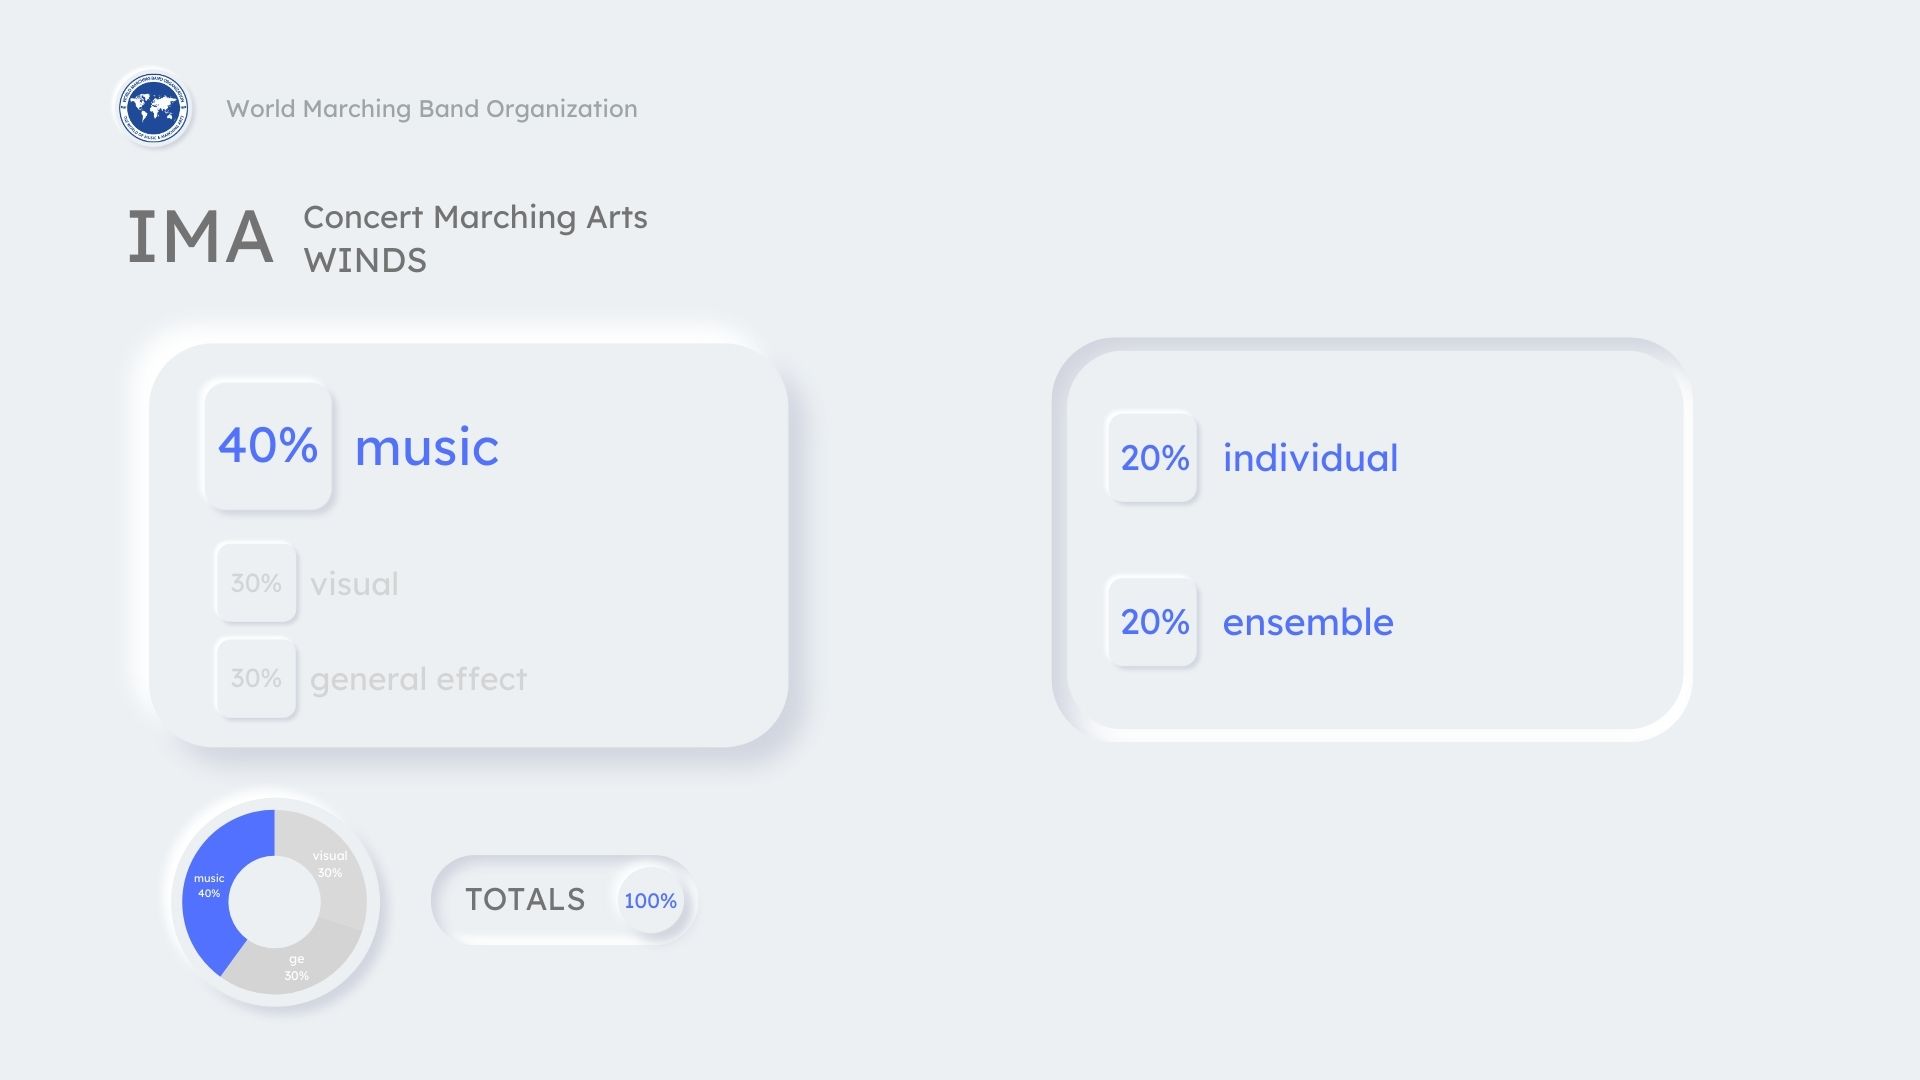Click the "music" category label

point(426,447)
